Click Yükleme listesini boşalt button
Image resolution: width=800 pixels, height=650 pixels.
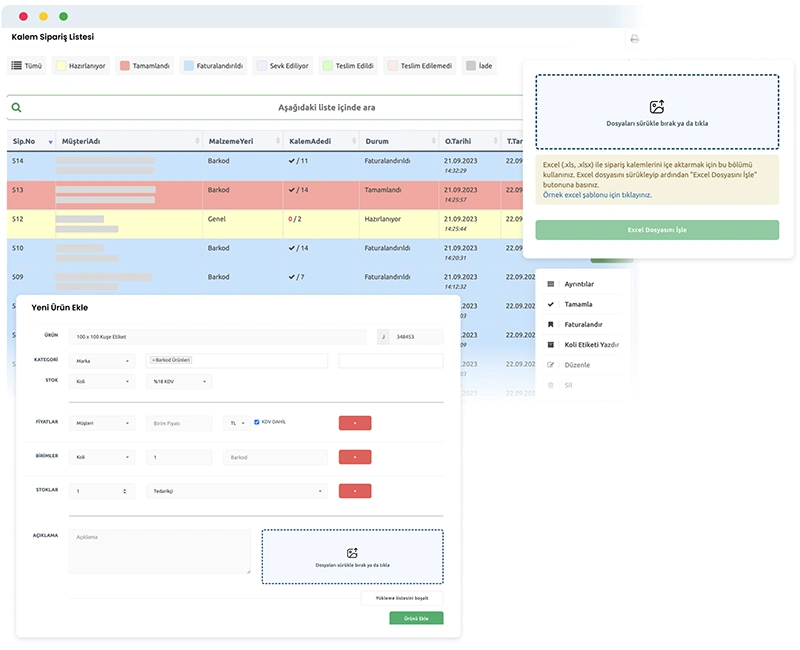[402, 598]
